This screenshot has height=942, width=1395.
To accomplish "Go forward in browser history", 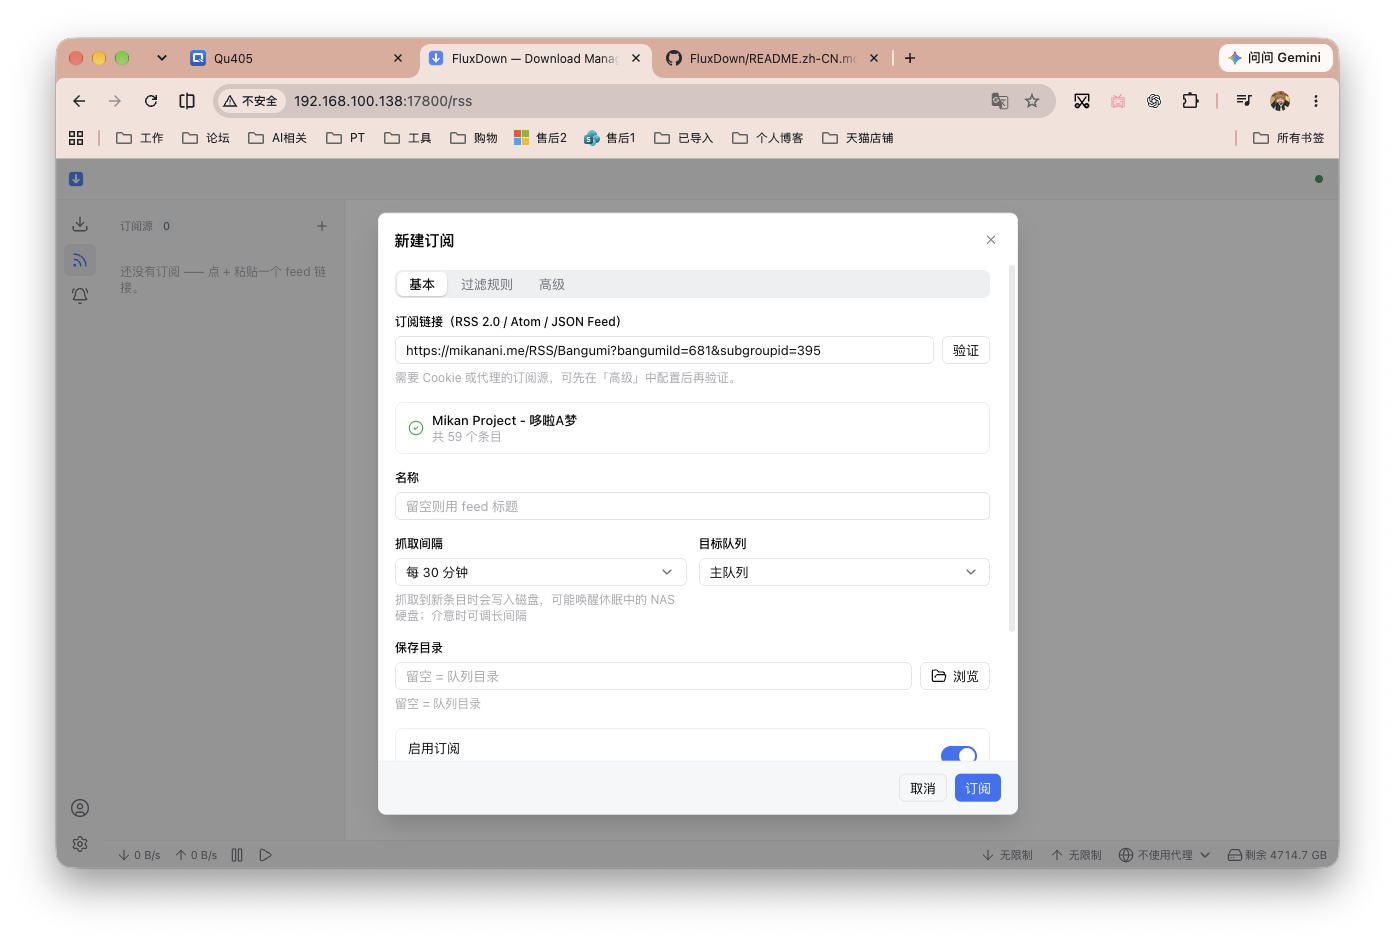I will 115,101.
